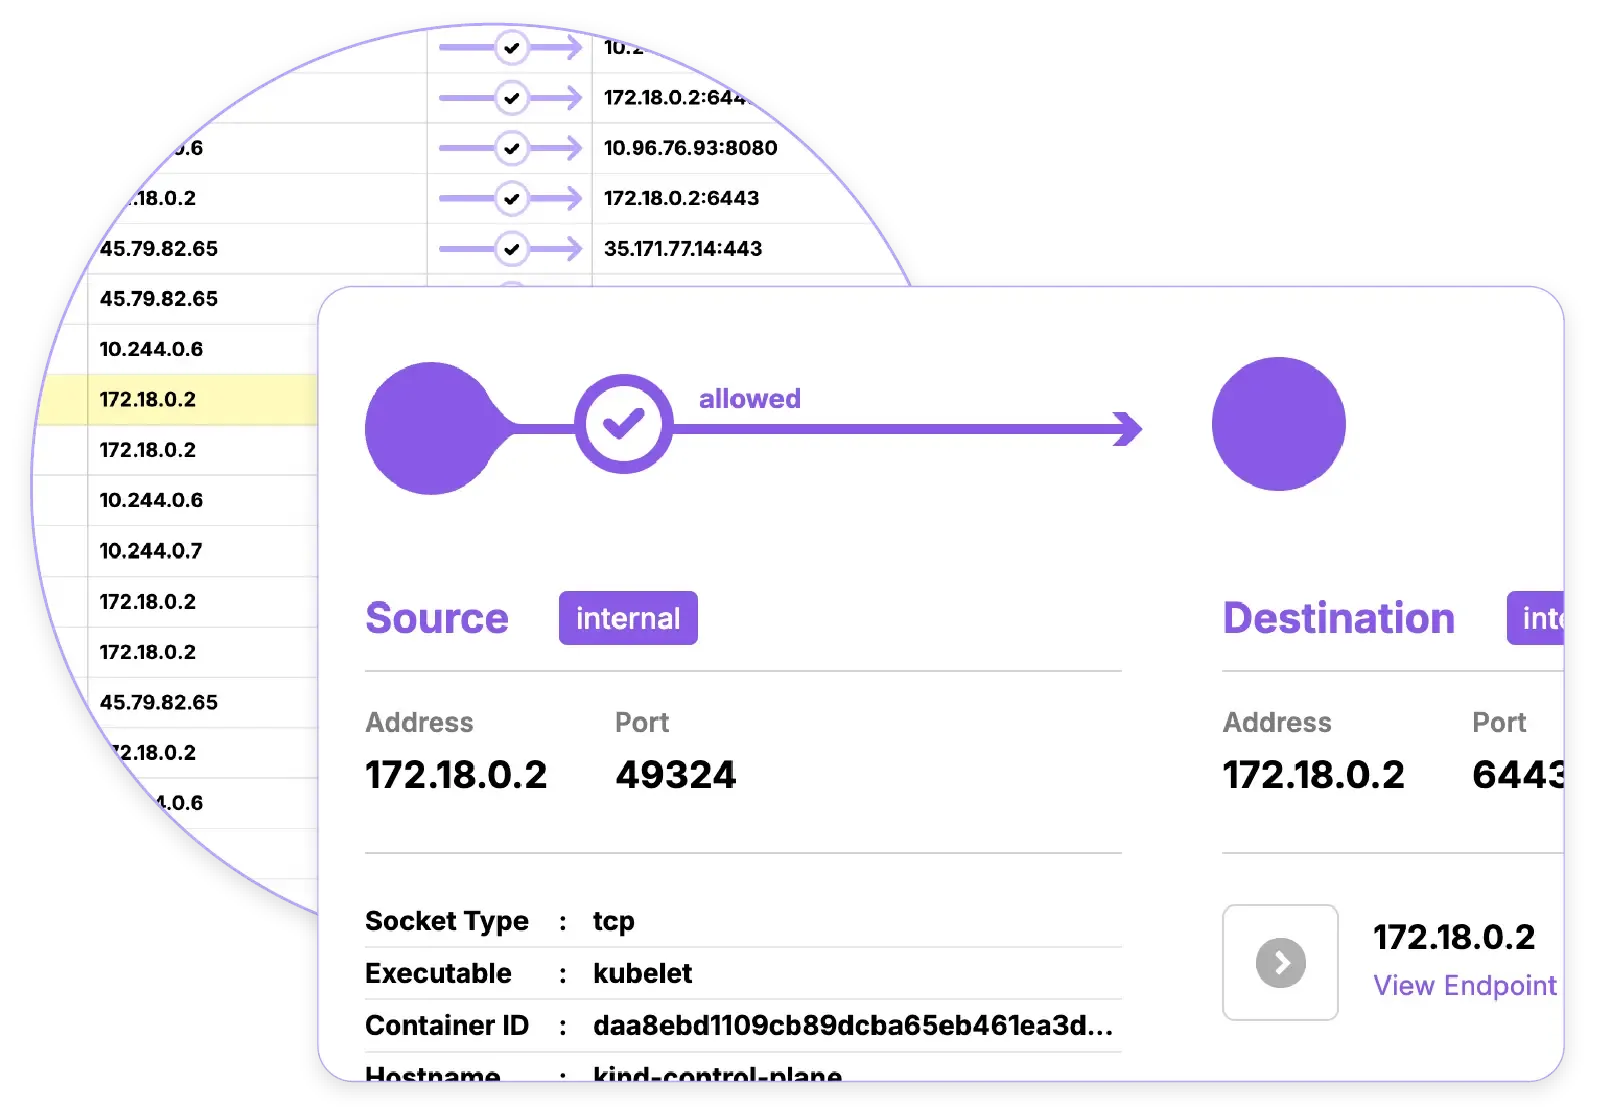Viewport: 1597px width, 1120px height.
Task: Click the truncated Container ID value
Action: pyautogui.click(x=852, y=1026)
